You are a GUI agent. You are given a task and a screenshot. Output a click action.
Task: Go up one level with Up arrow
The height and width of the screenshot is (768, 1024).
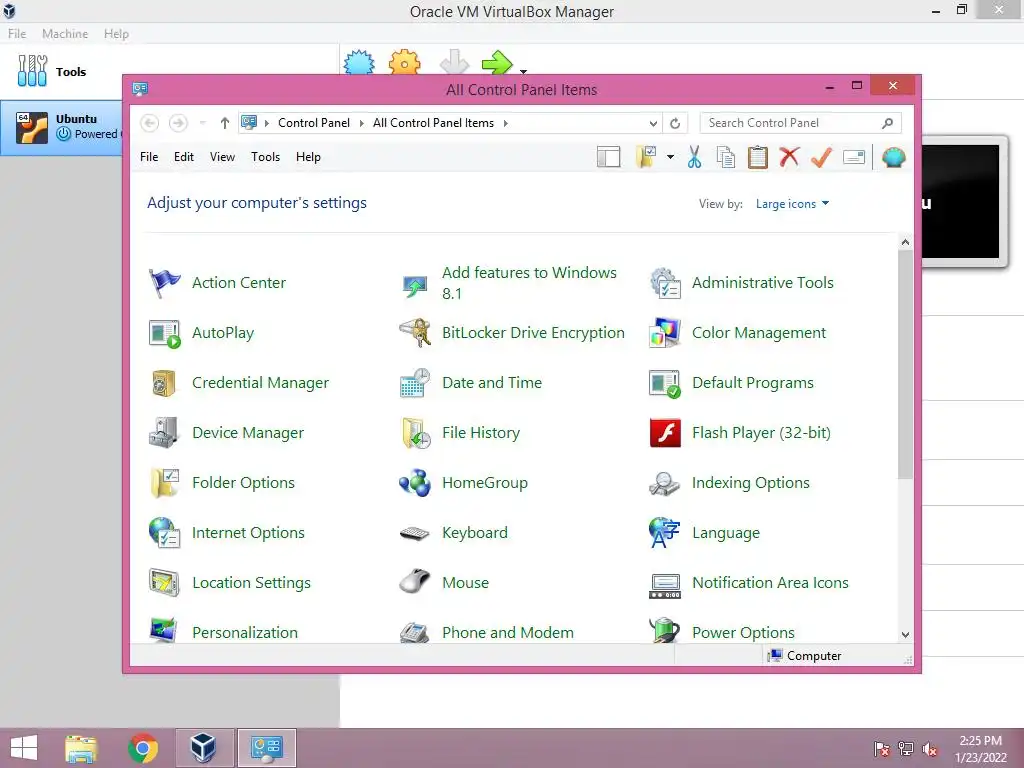tap(225, 123)
